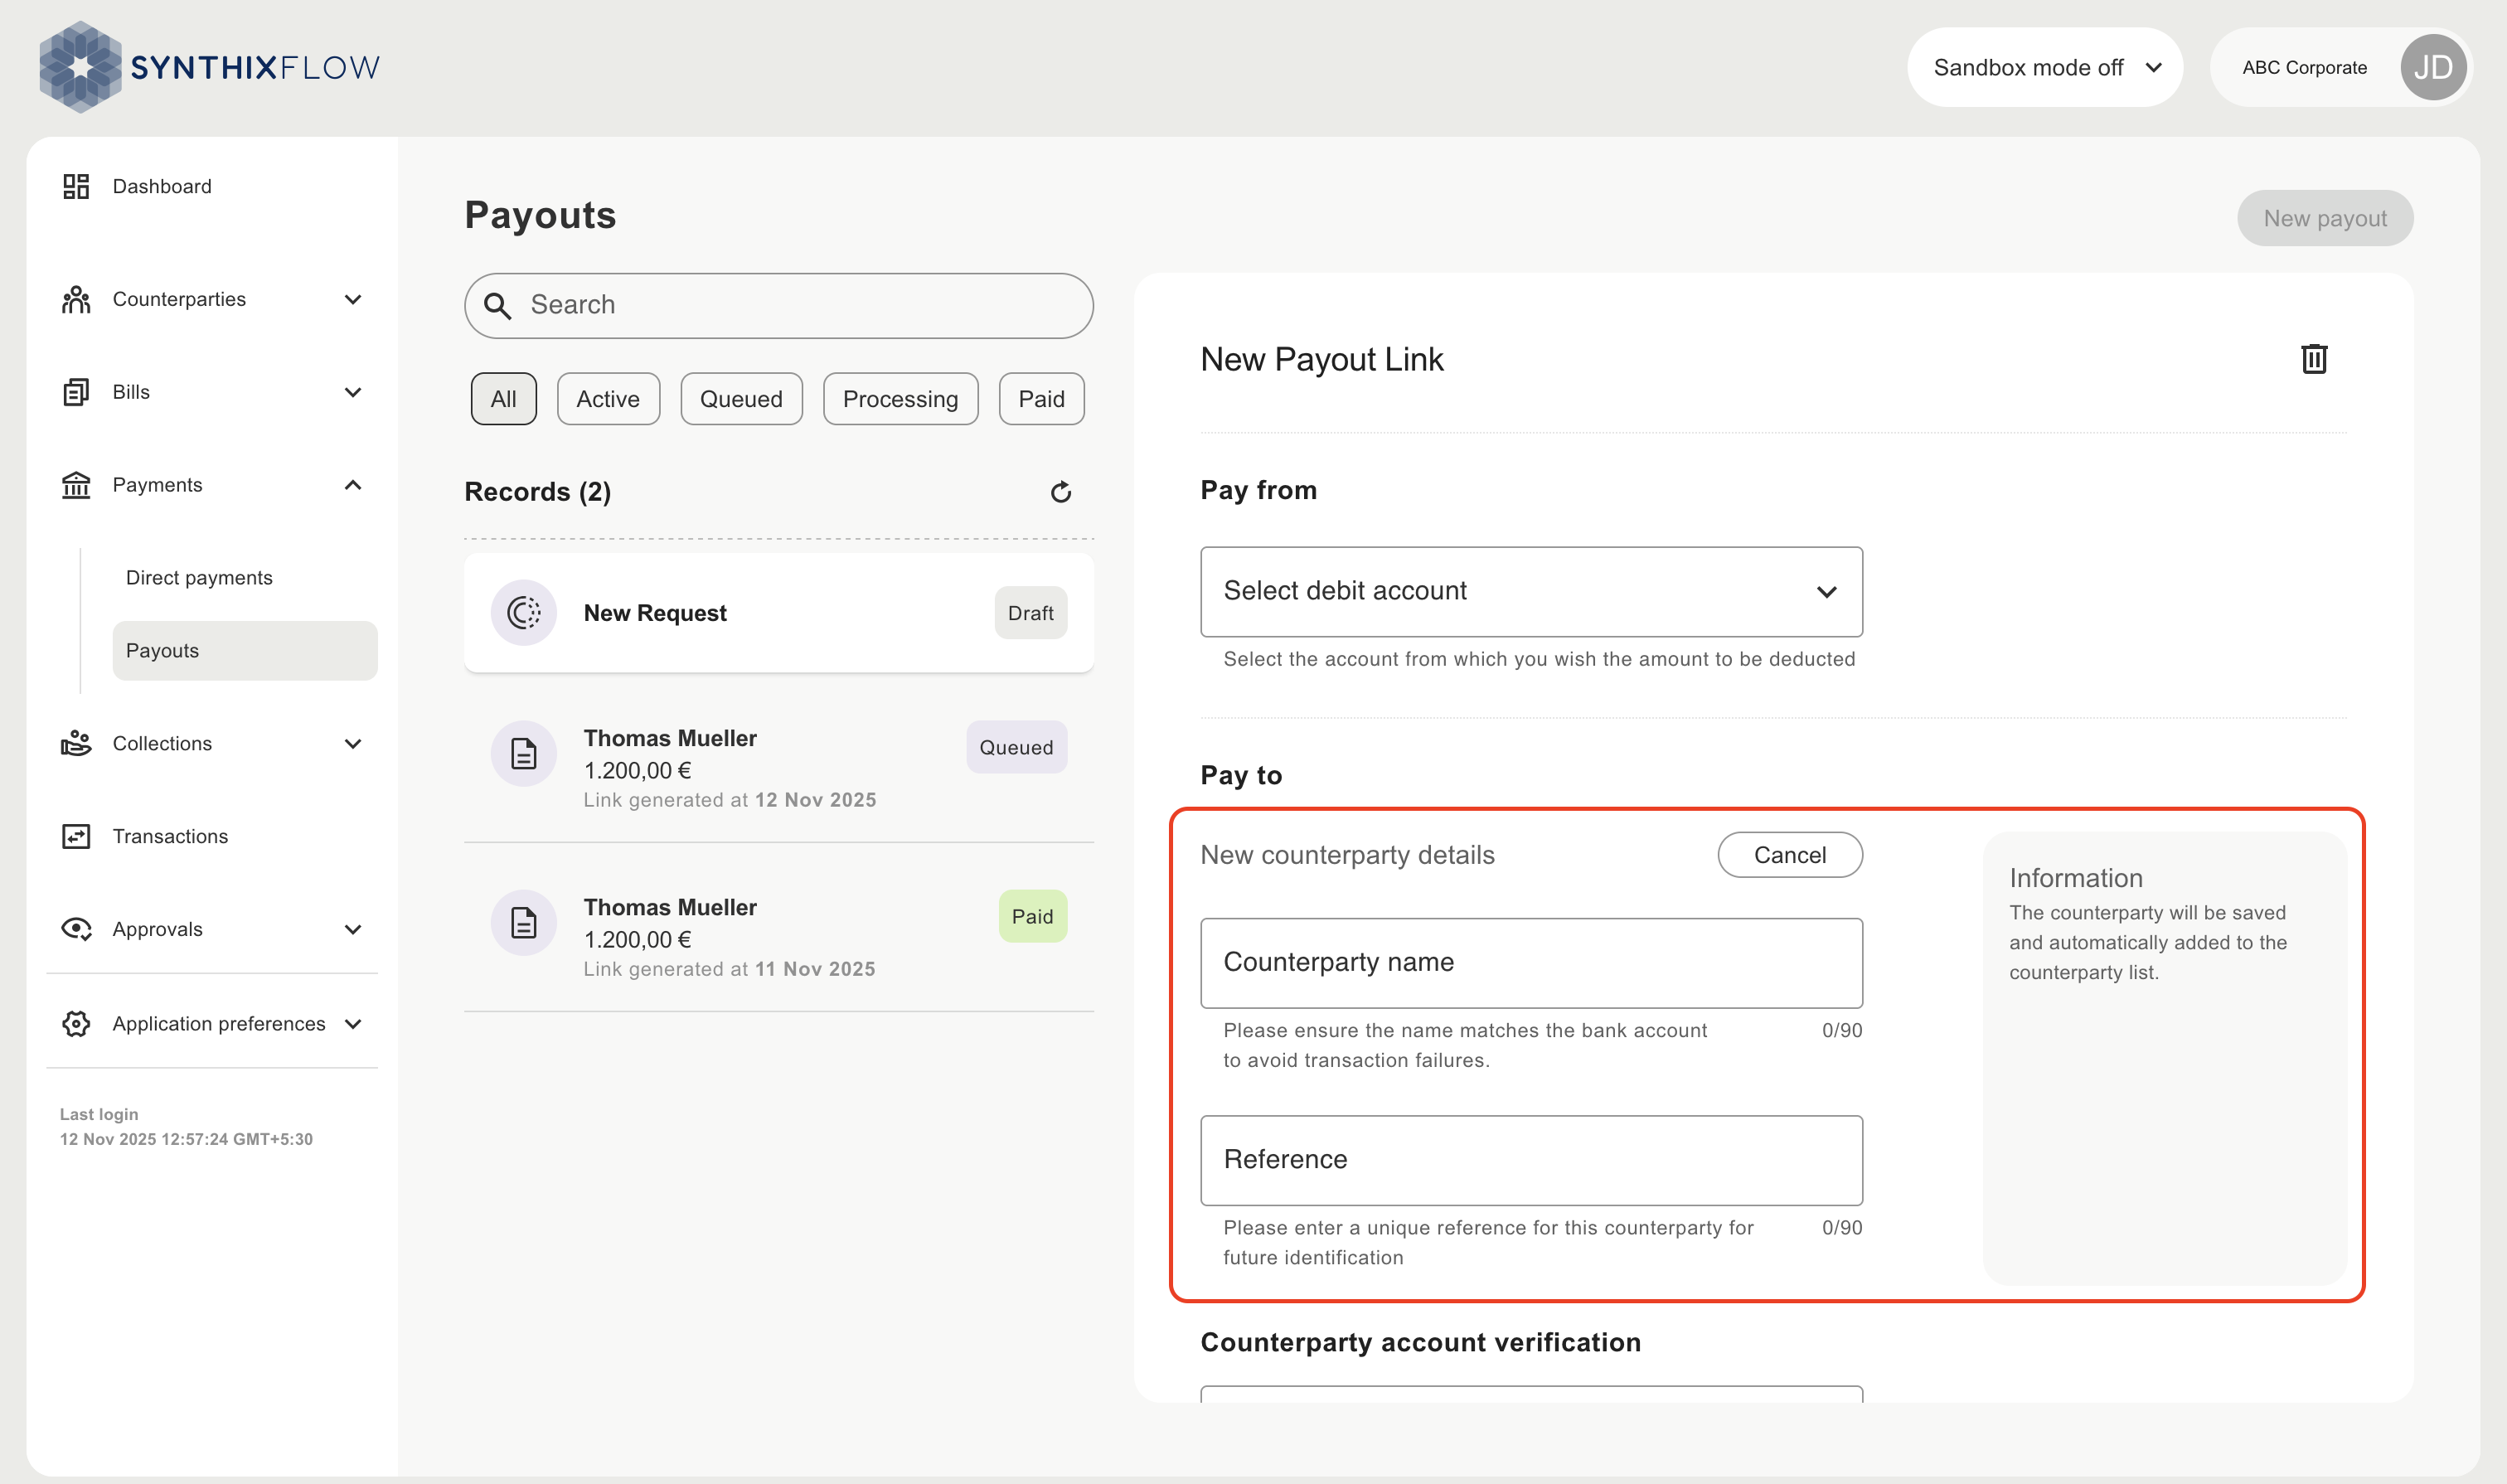Focus the Search payouts field

[779, 305]
